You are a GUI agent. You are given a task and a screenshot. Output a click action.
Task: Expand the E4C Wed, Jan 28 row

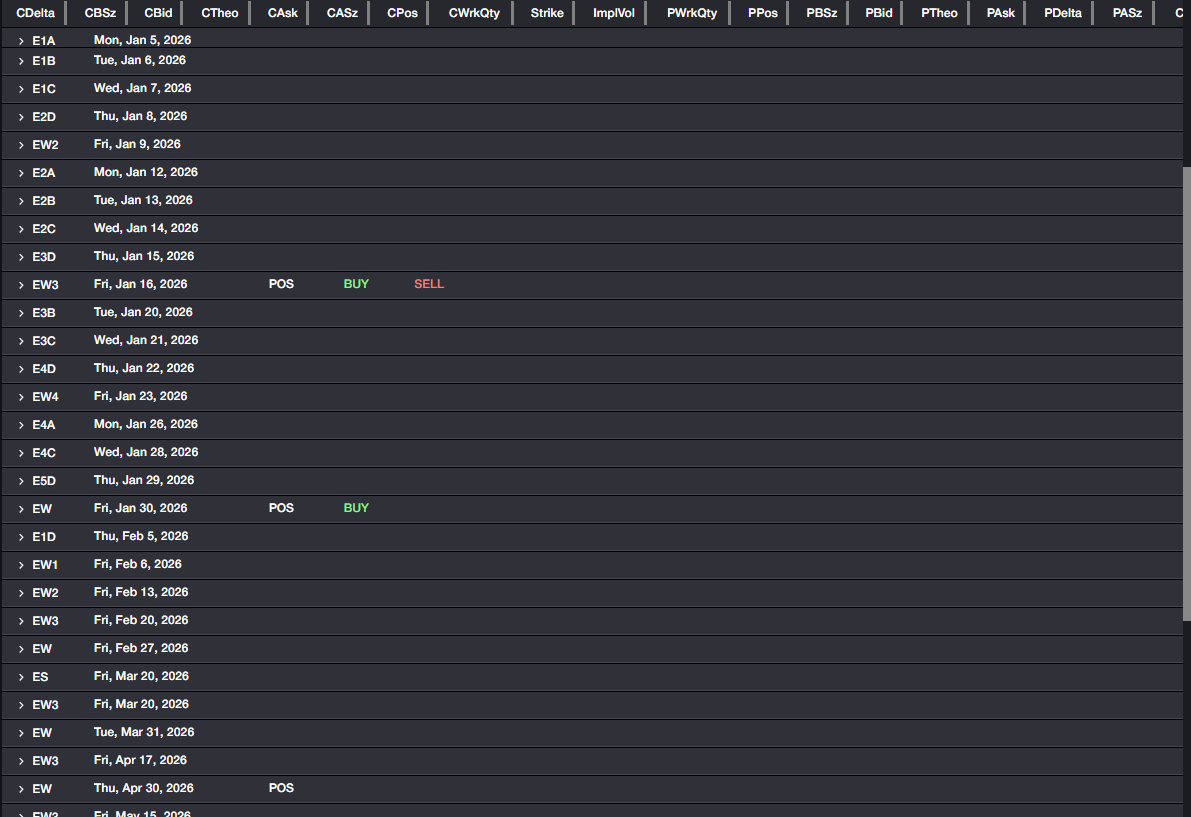click(21, 453)
